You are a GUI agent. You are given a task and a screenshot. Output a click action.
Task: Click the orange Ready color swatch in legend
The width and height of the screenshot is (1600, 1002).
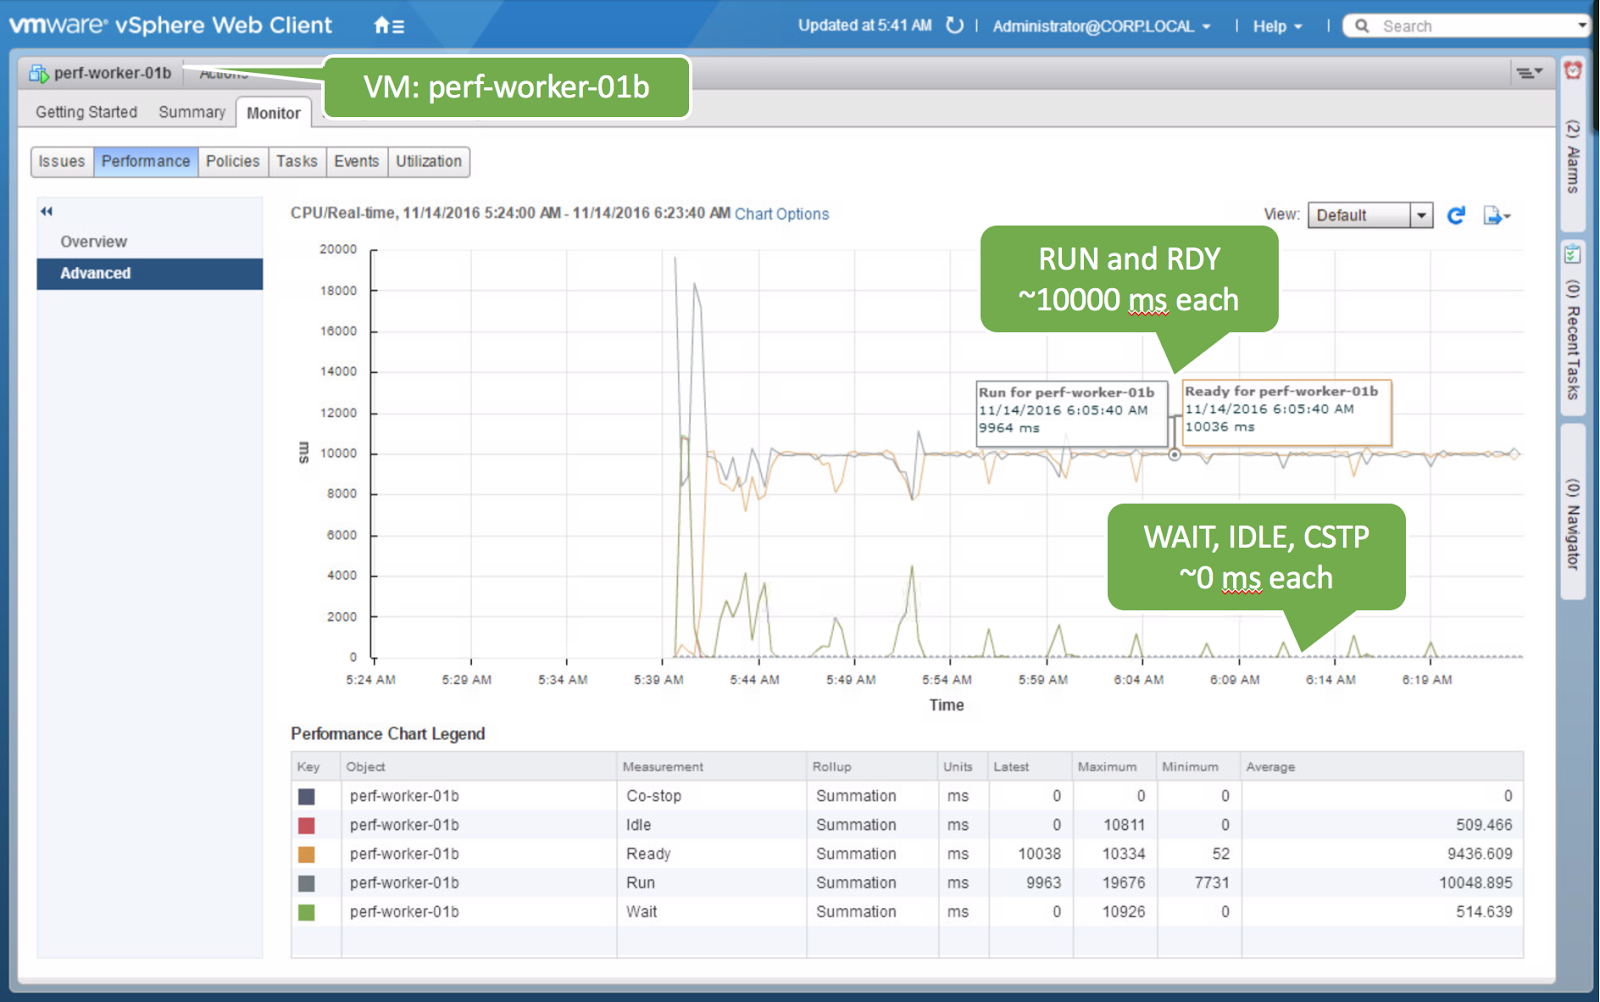tap(306, 853)
